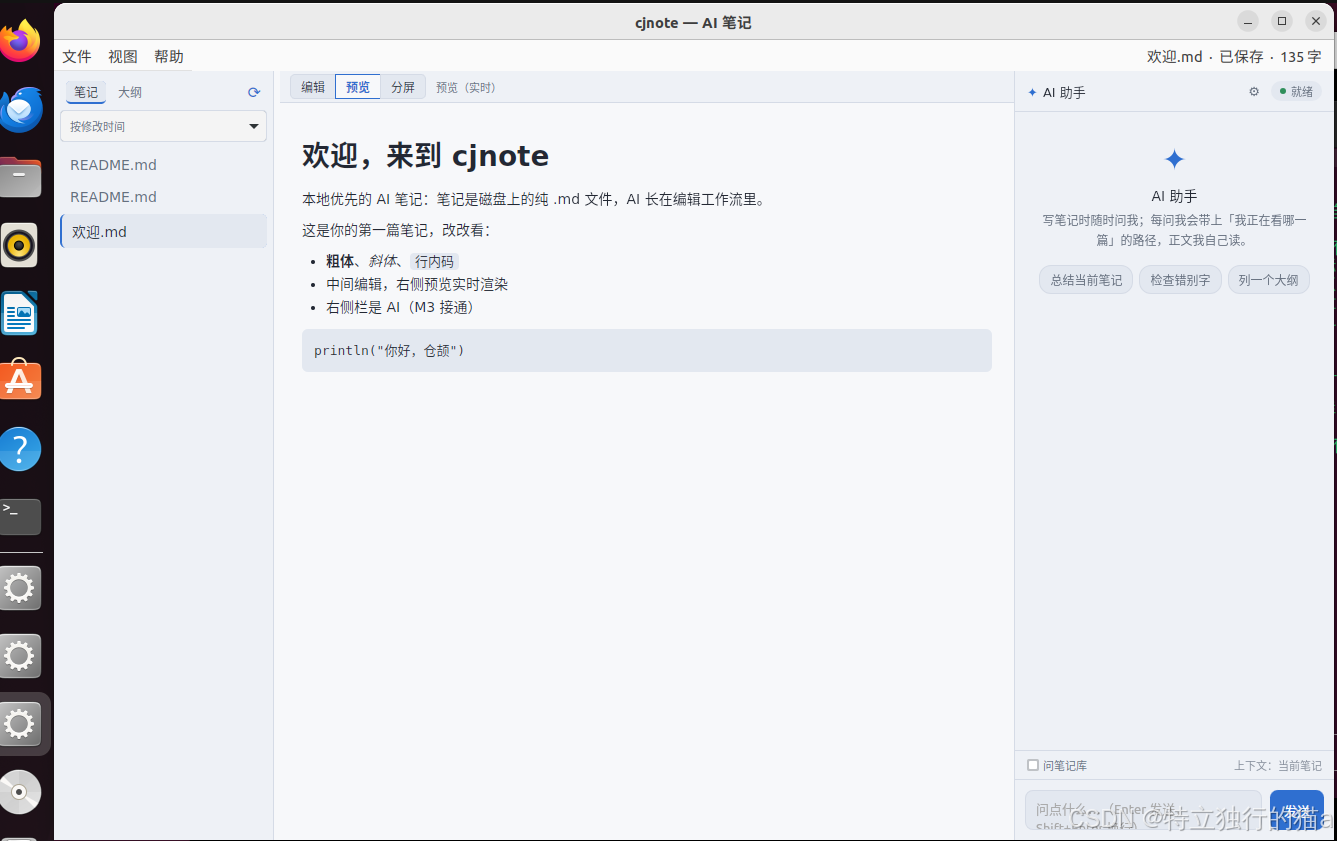Open the 文件 menu

[x=77, y=57]
